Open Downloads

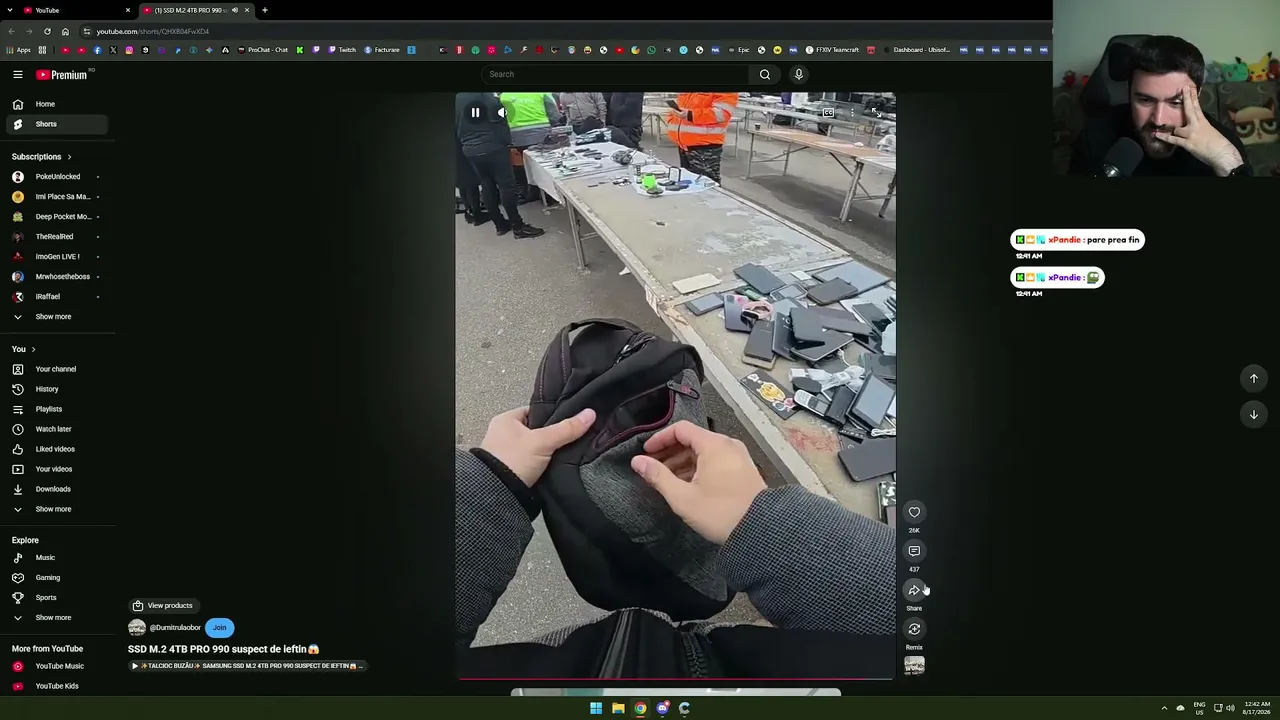[x=57, y=489]
